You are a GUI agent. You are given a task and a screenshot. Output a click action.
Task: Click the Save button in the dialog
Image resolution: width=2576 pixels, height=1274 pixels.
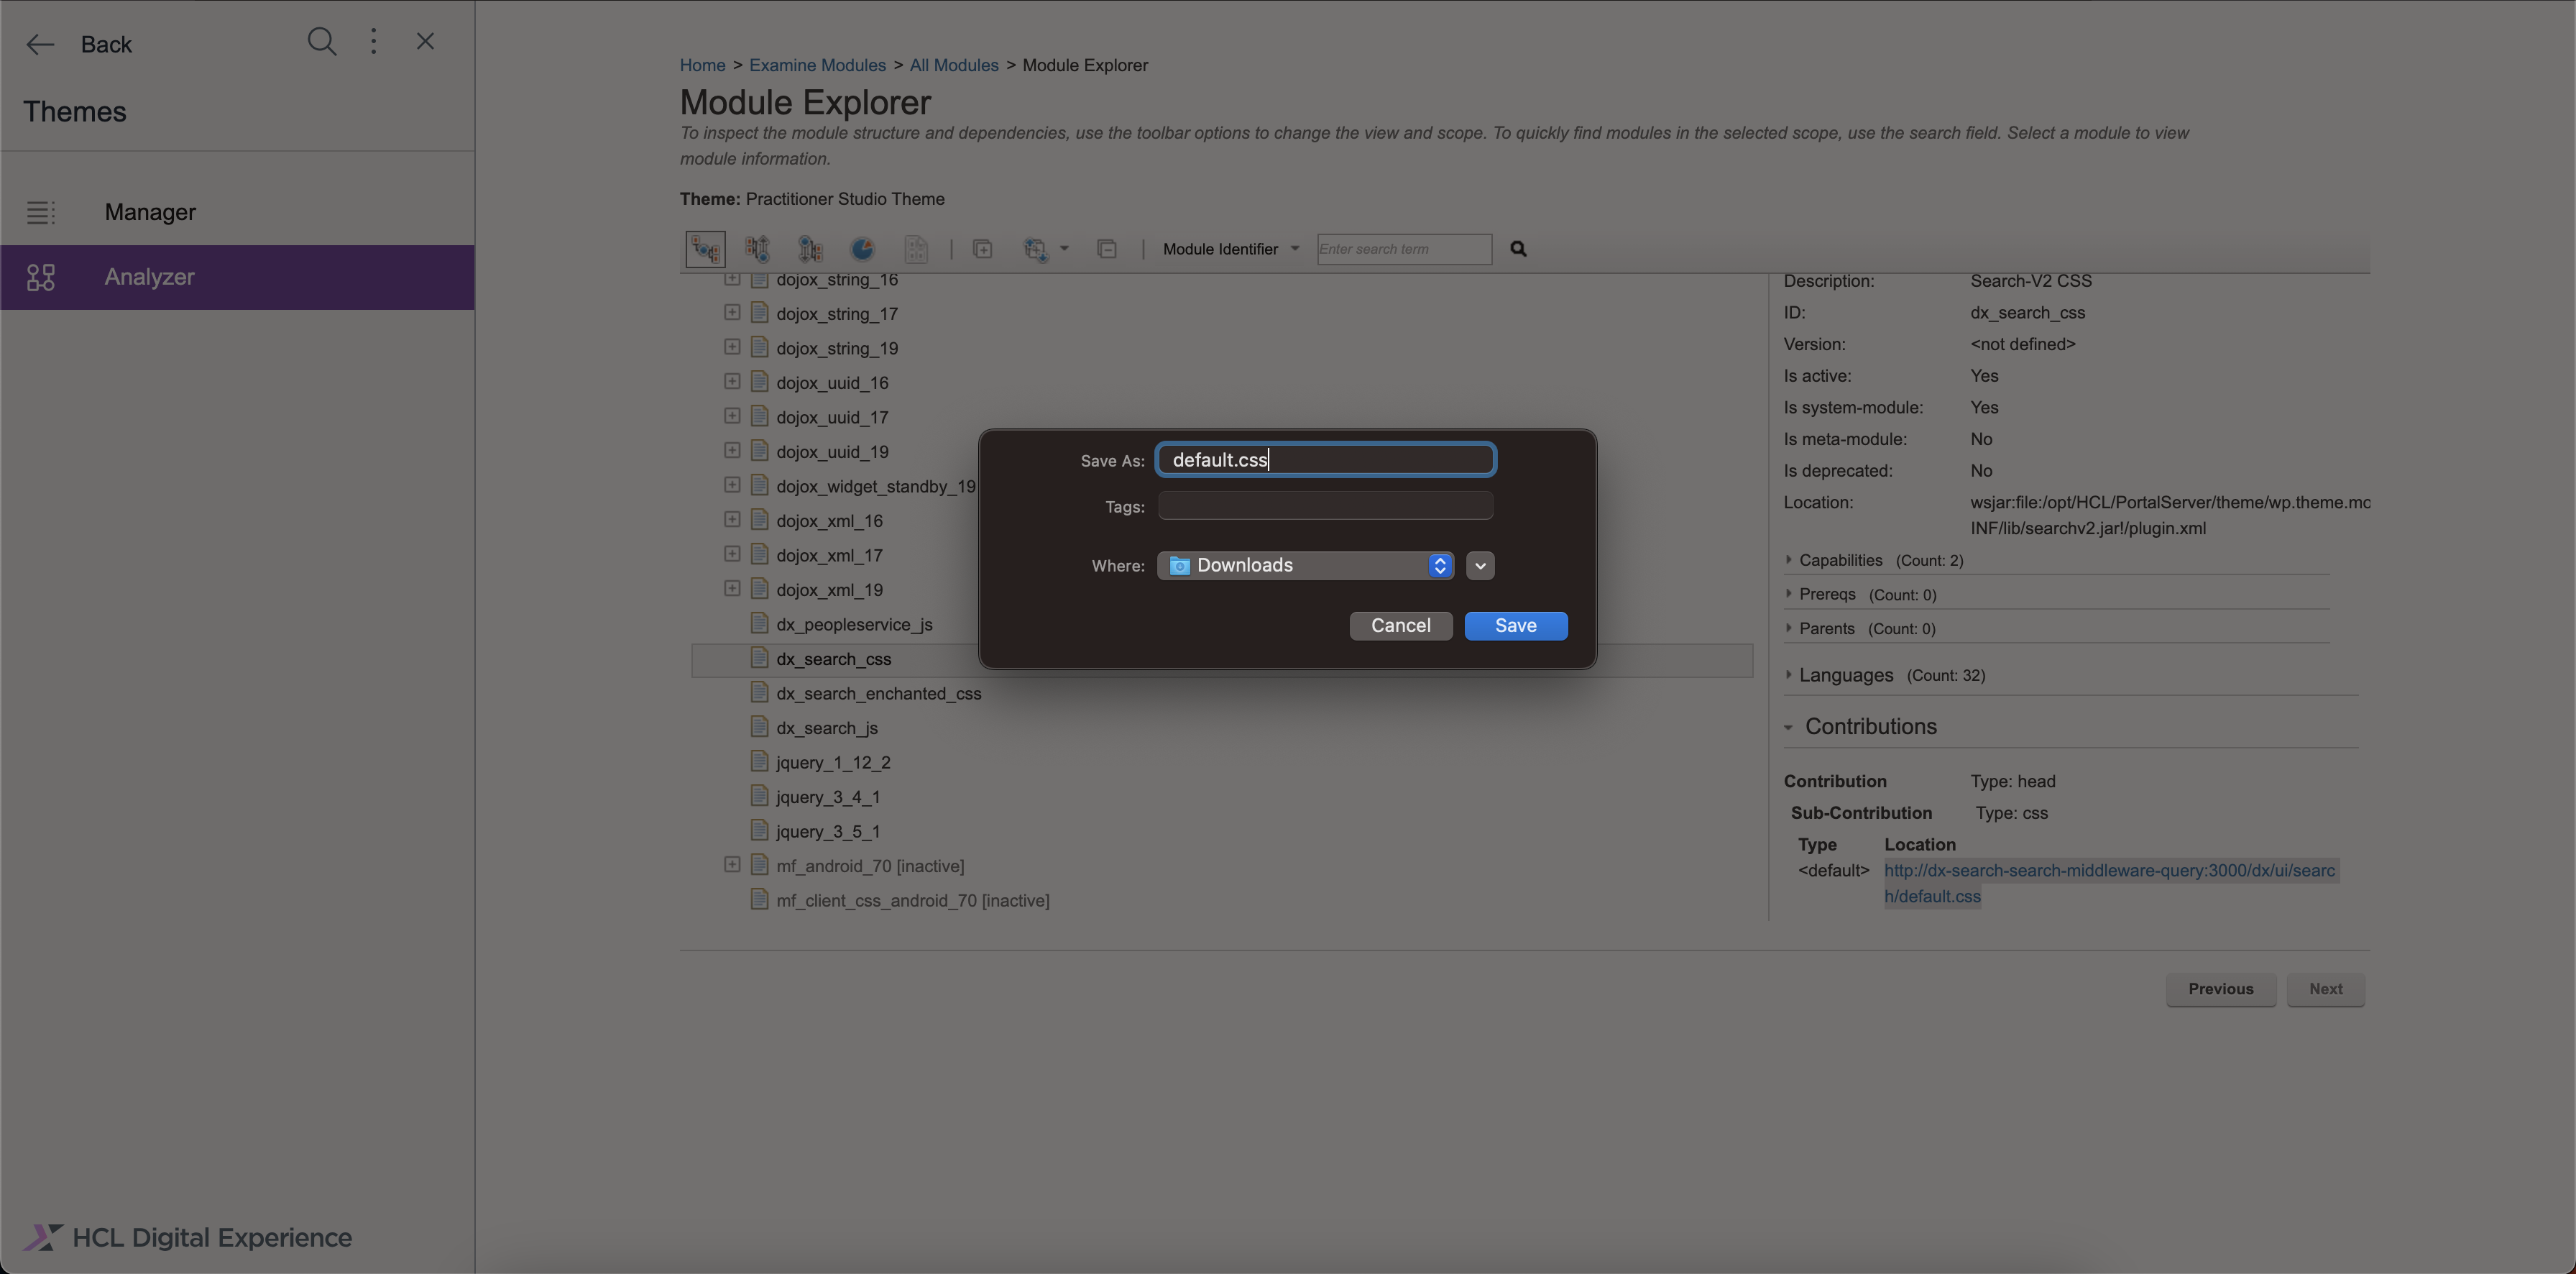1516,625
